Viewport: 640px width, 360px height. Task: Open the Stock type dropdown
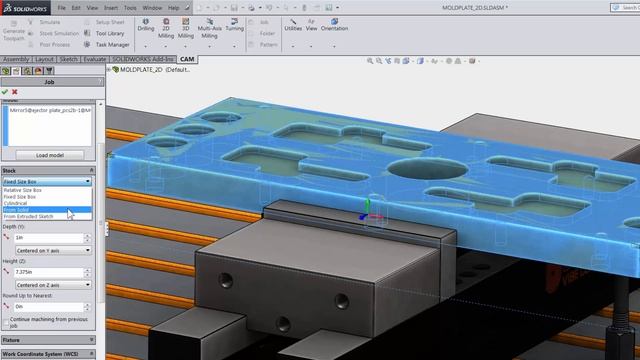pos(47,181)
